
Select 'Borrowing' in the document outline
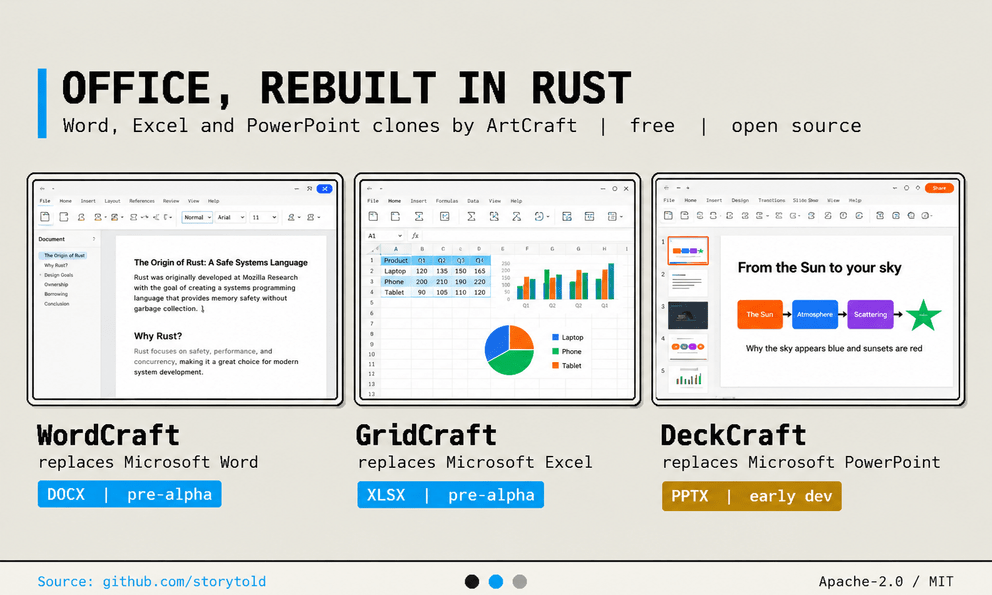pyautogui.click(x=56, y=294)
